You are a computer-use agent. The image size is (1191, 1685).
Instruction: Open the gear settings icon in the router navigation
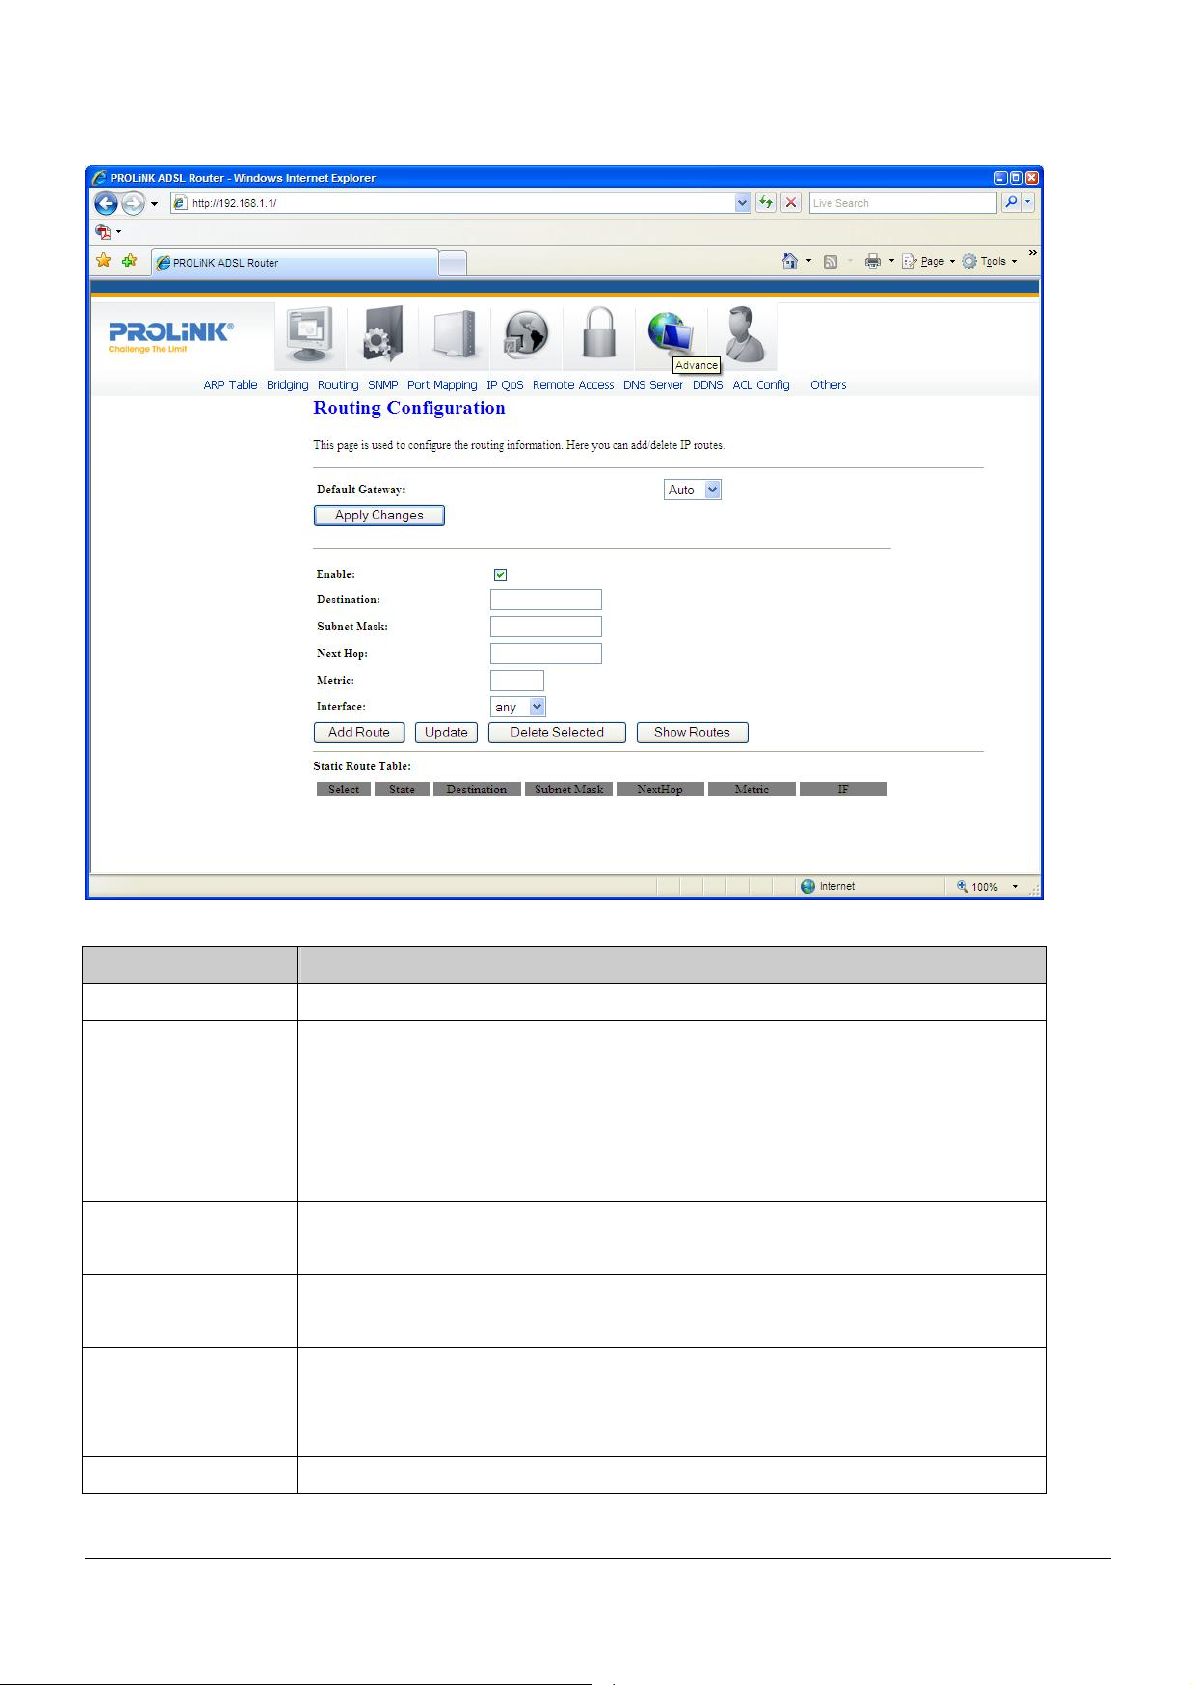click(383, 336)
